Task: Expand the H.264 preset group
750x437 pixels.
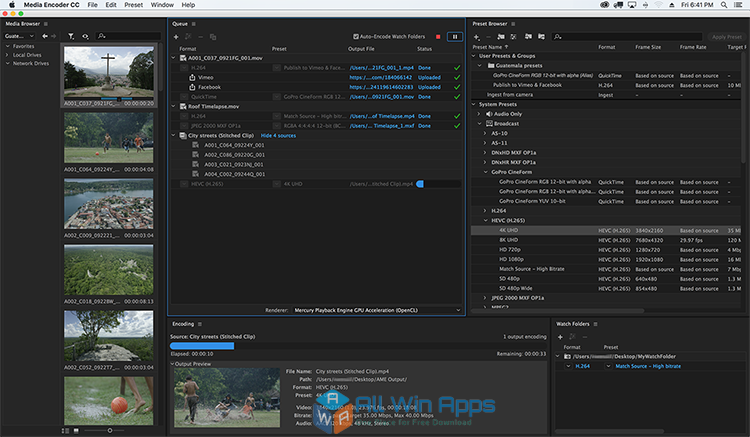Action: [485, 211]
